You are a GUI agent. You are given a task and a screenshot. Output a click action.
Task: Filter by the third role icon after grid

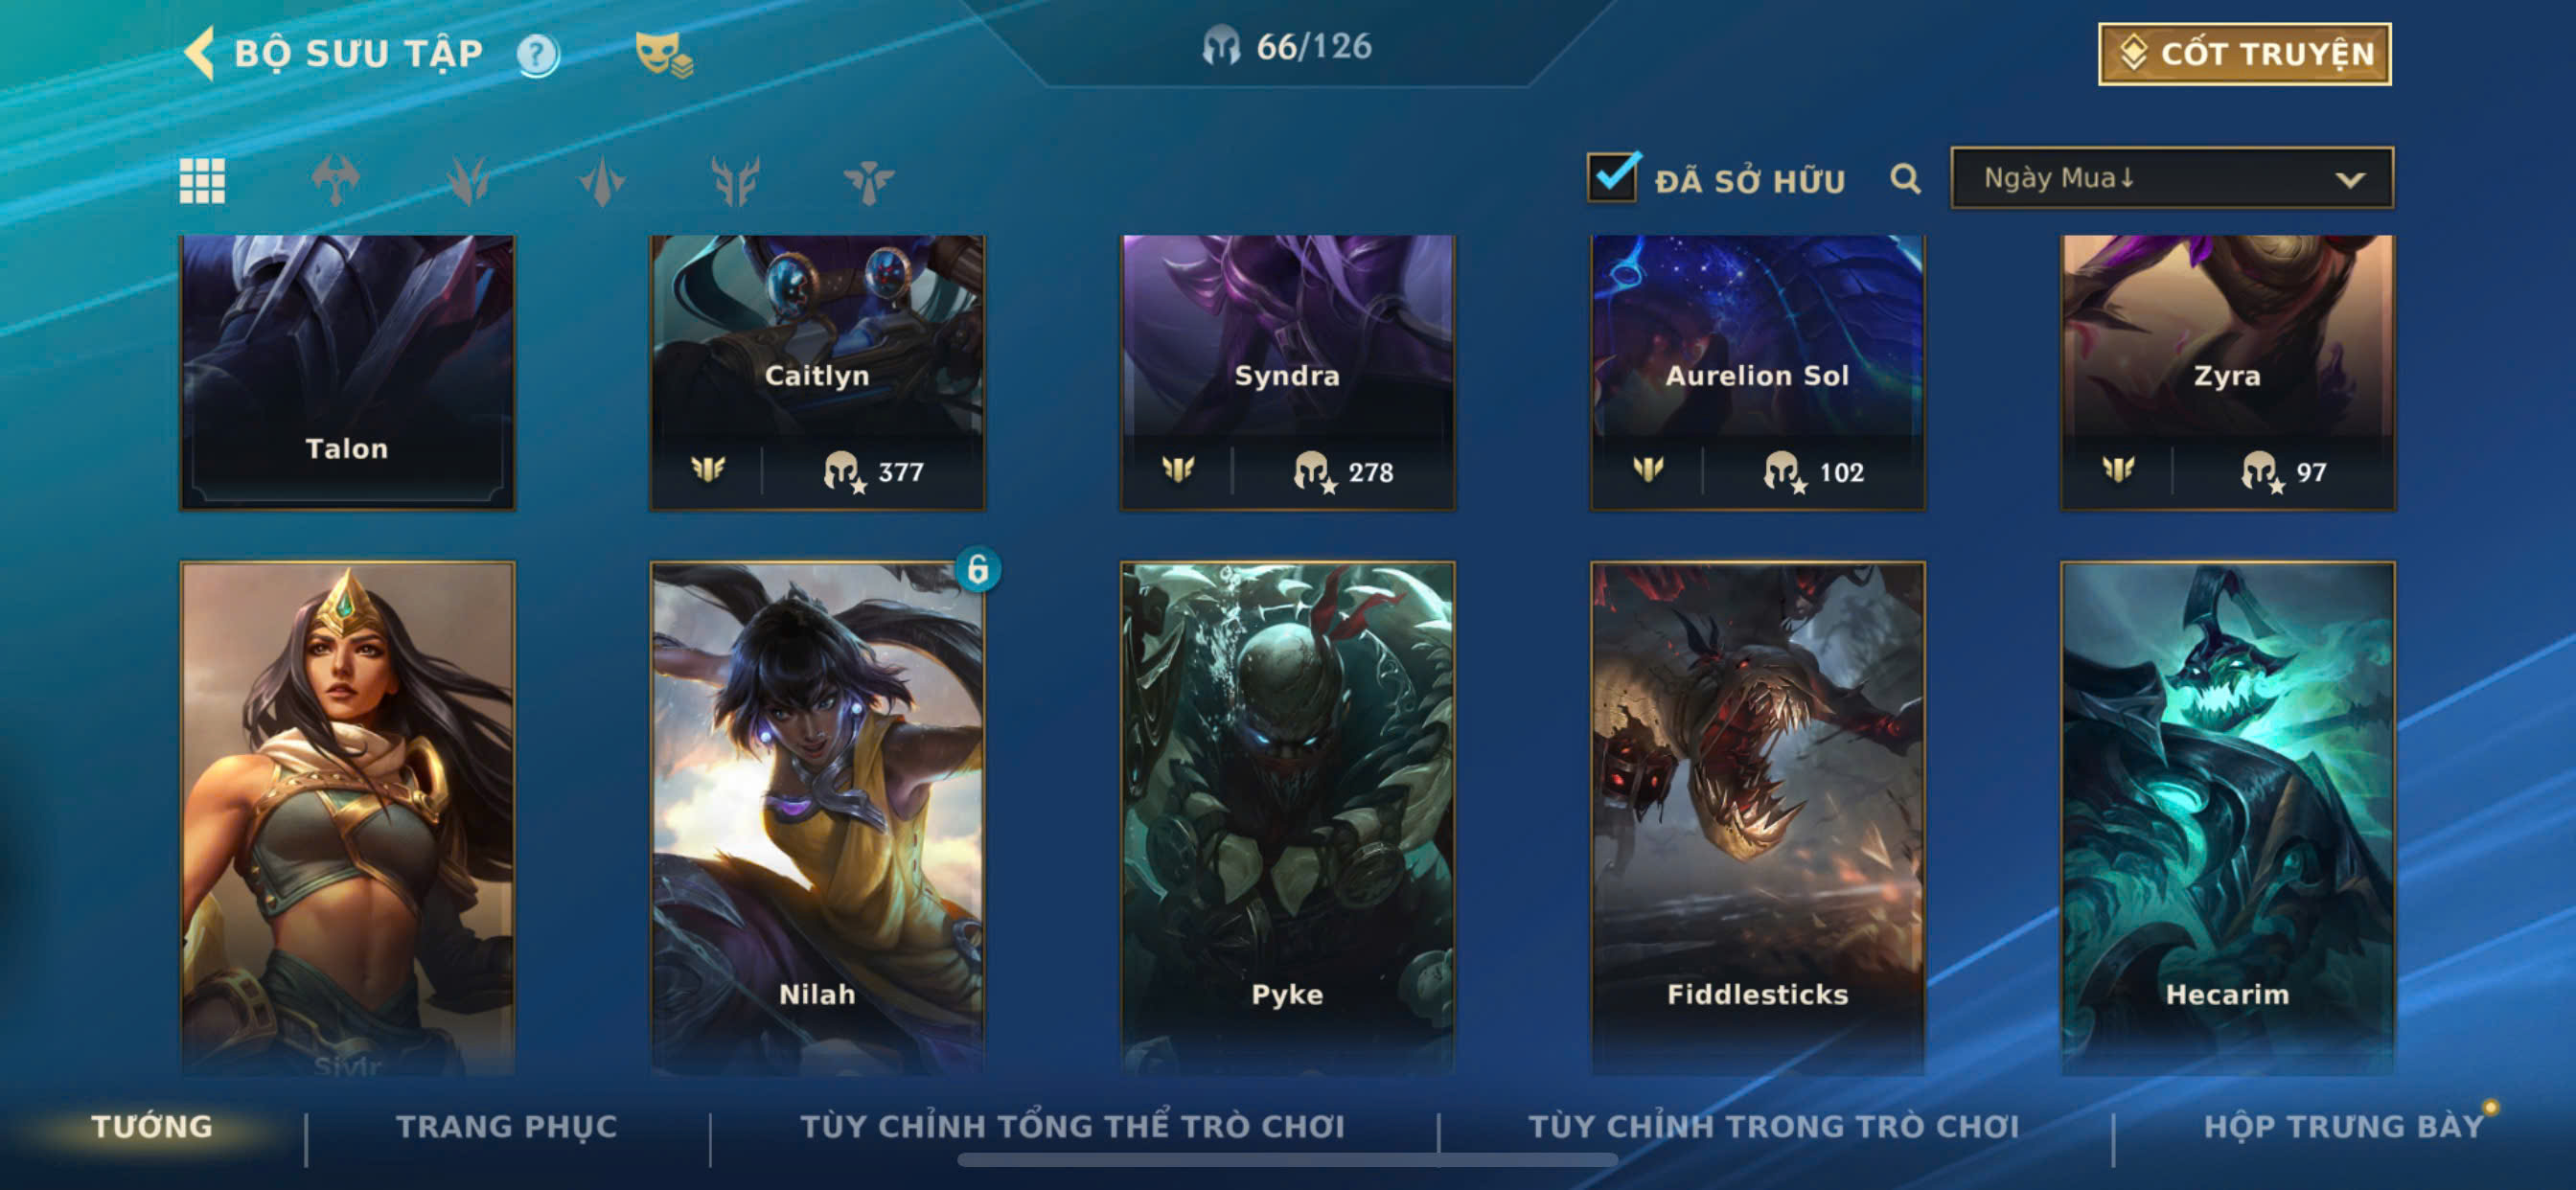(x=602, y=181)
